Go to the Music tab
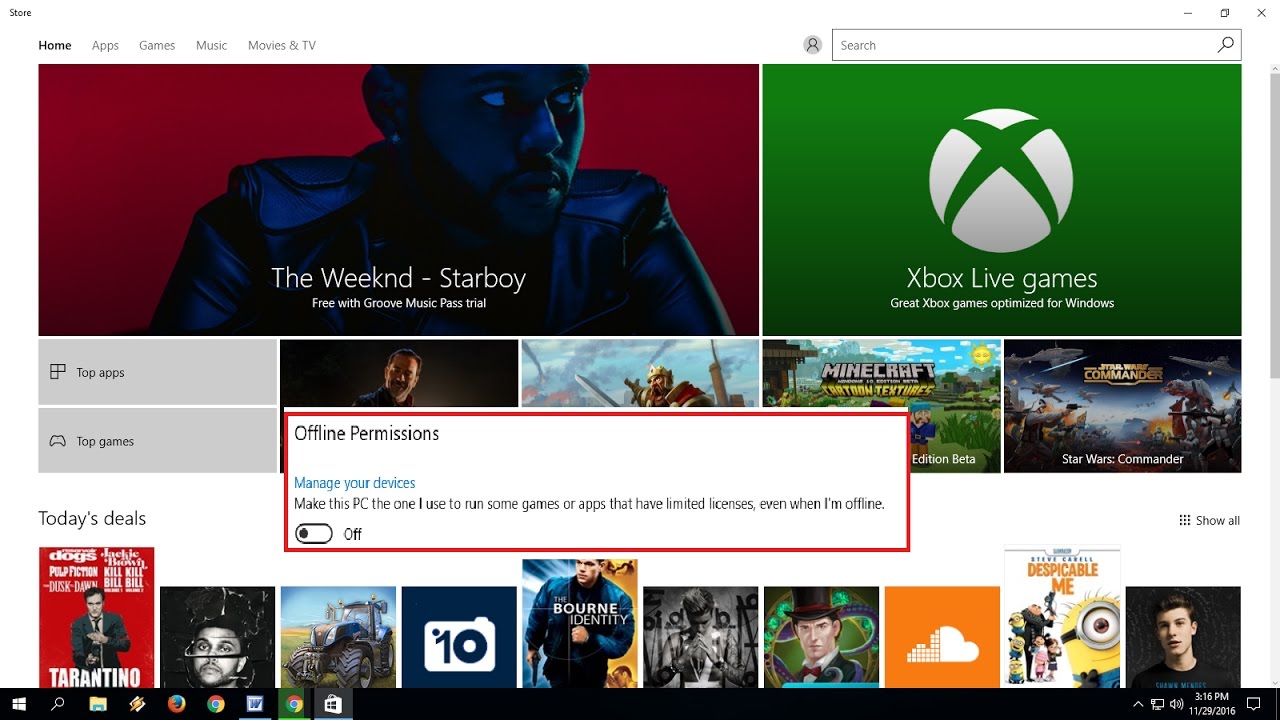The width and height of the screenshot is (1280, 720). (x=212, y=45)
